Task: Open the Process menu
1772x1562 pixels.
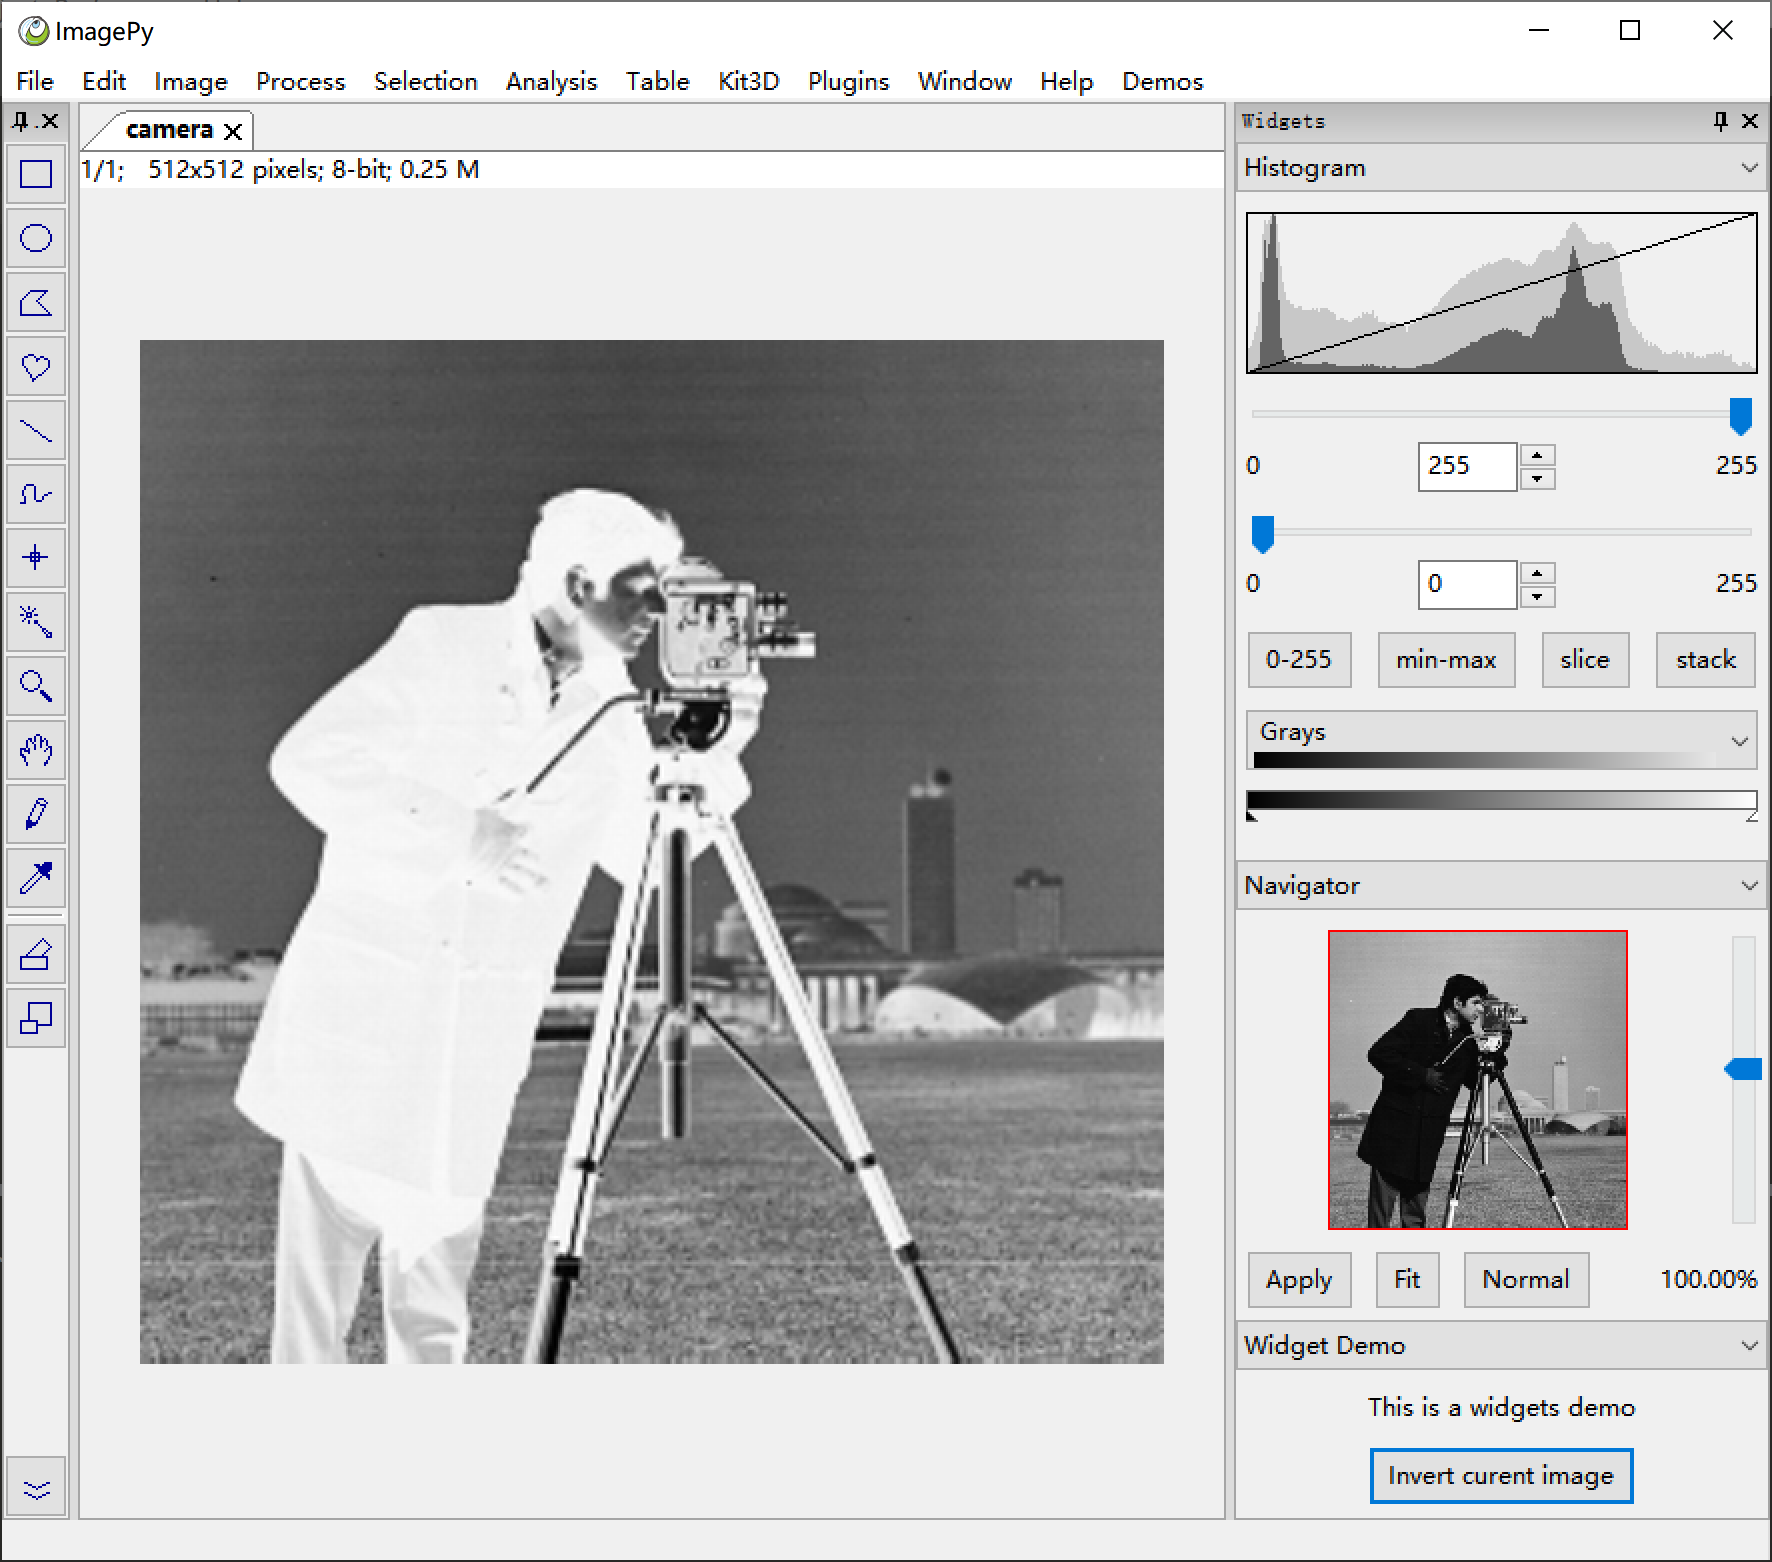Action: tap(300, 81)
